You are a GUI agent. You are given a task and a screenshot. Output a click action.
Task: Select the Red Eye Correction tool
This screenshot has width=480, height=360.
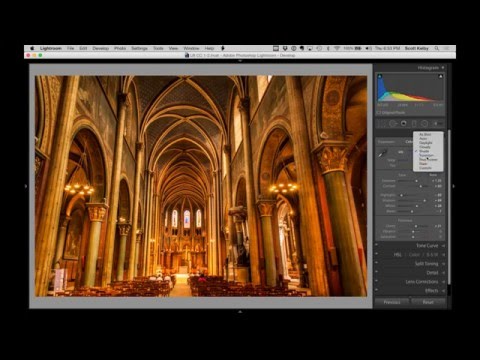tap(404, 123)
